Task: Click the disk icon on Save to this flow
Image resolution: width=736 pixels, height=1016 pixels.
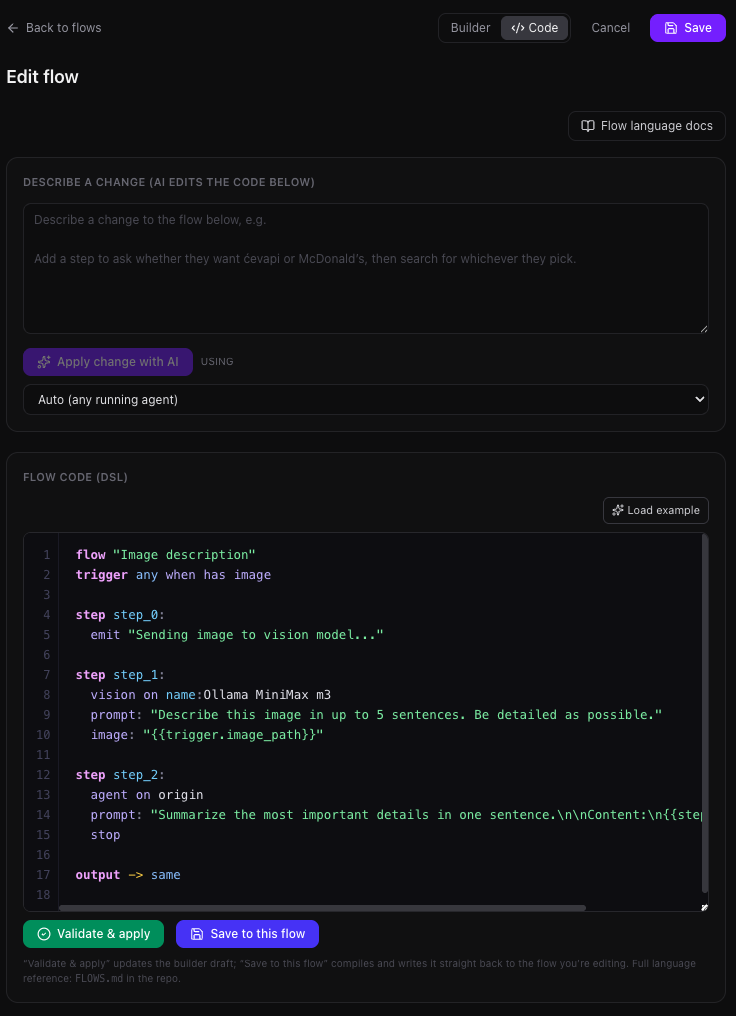Action: pos(197,934)
